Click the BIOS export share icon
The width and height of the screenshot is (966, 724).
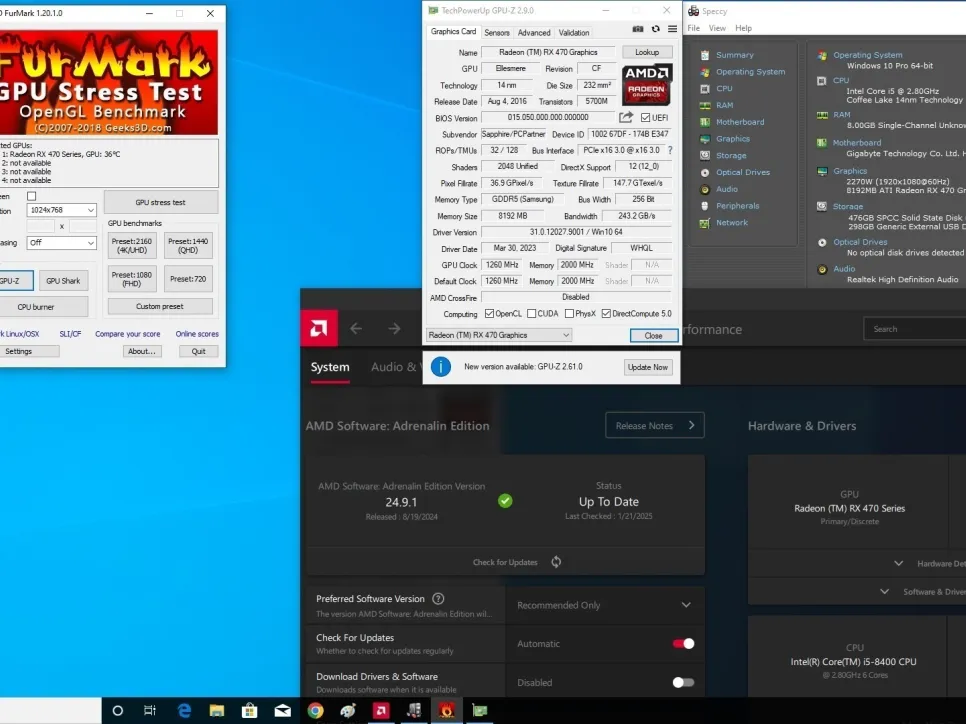pos(626,117)
